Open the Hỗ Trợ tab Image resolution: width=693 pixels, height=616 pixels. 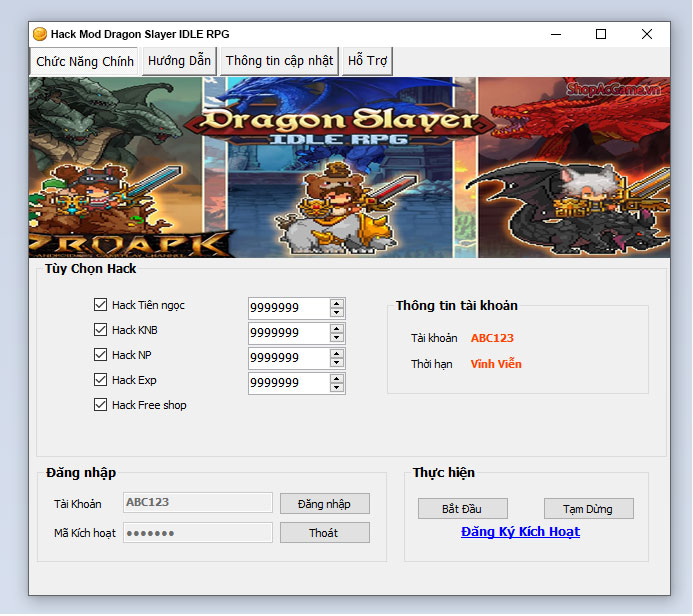click(367, 61)
